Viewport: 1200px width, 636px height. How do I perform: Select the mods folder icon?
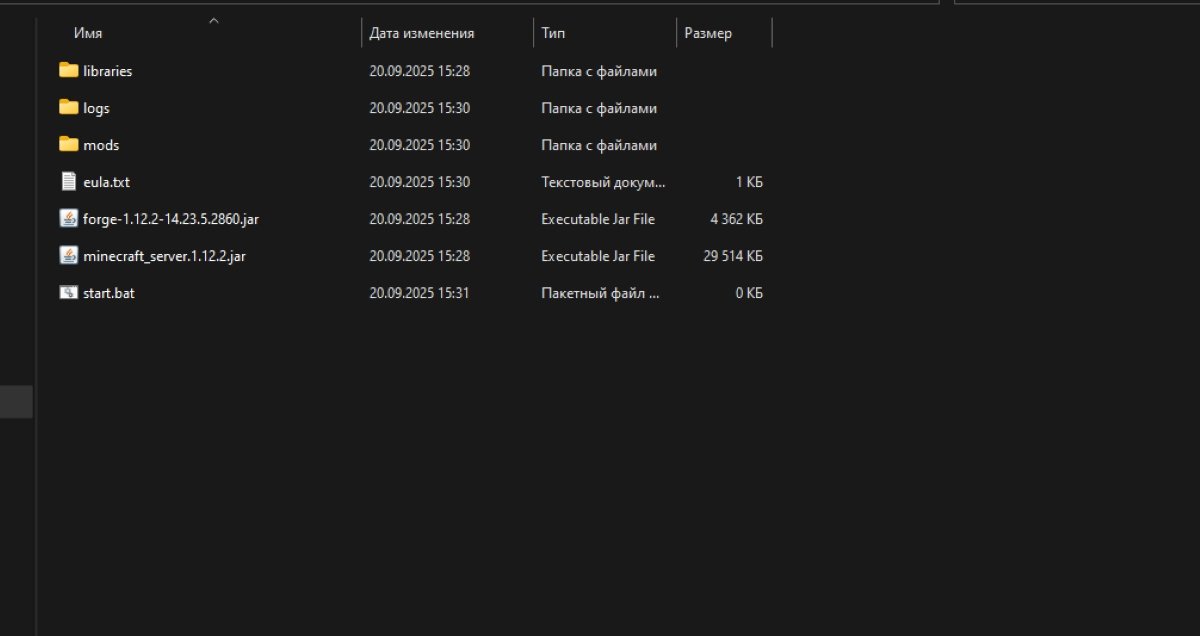tap(68, 144)
